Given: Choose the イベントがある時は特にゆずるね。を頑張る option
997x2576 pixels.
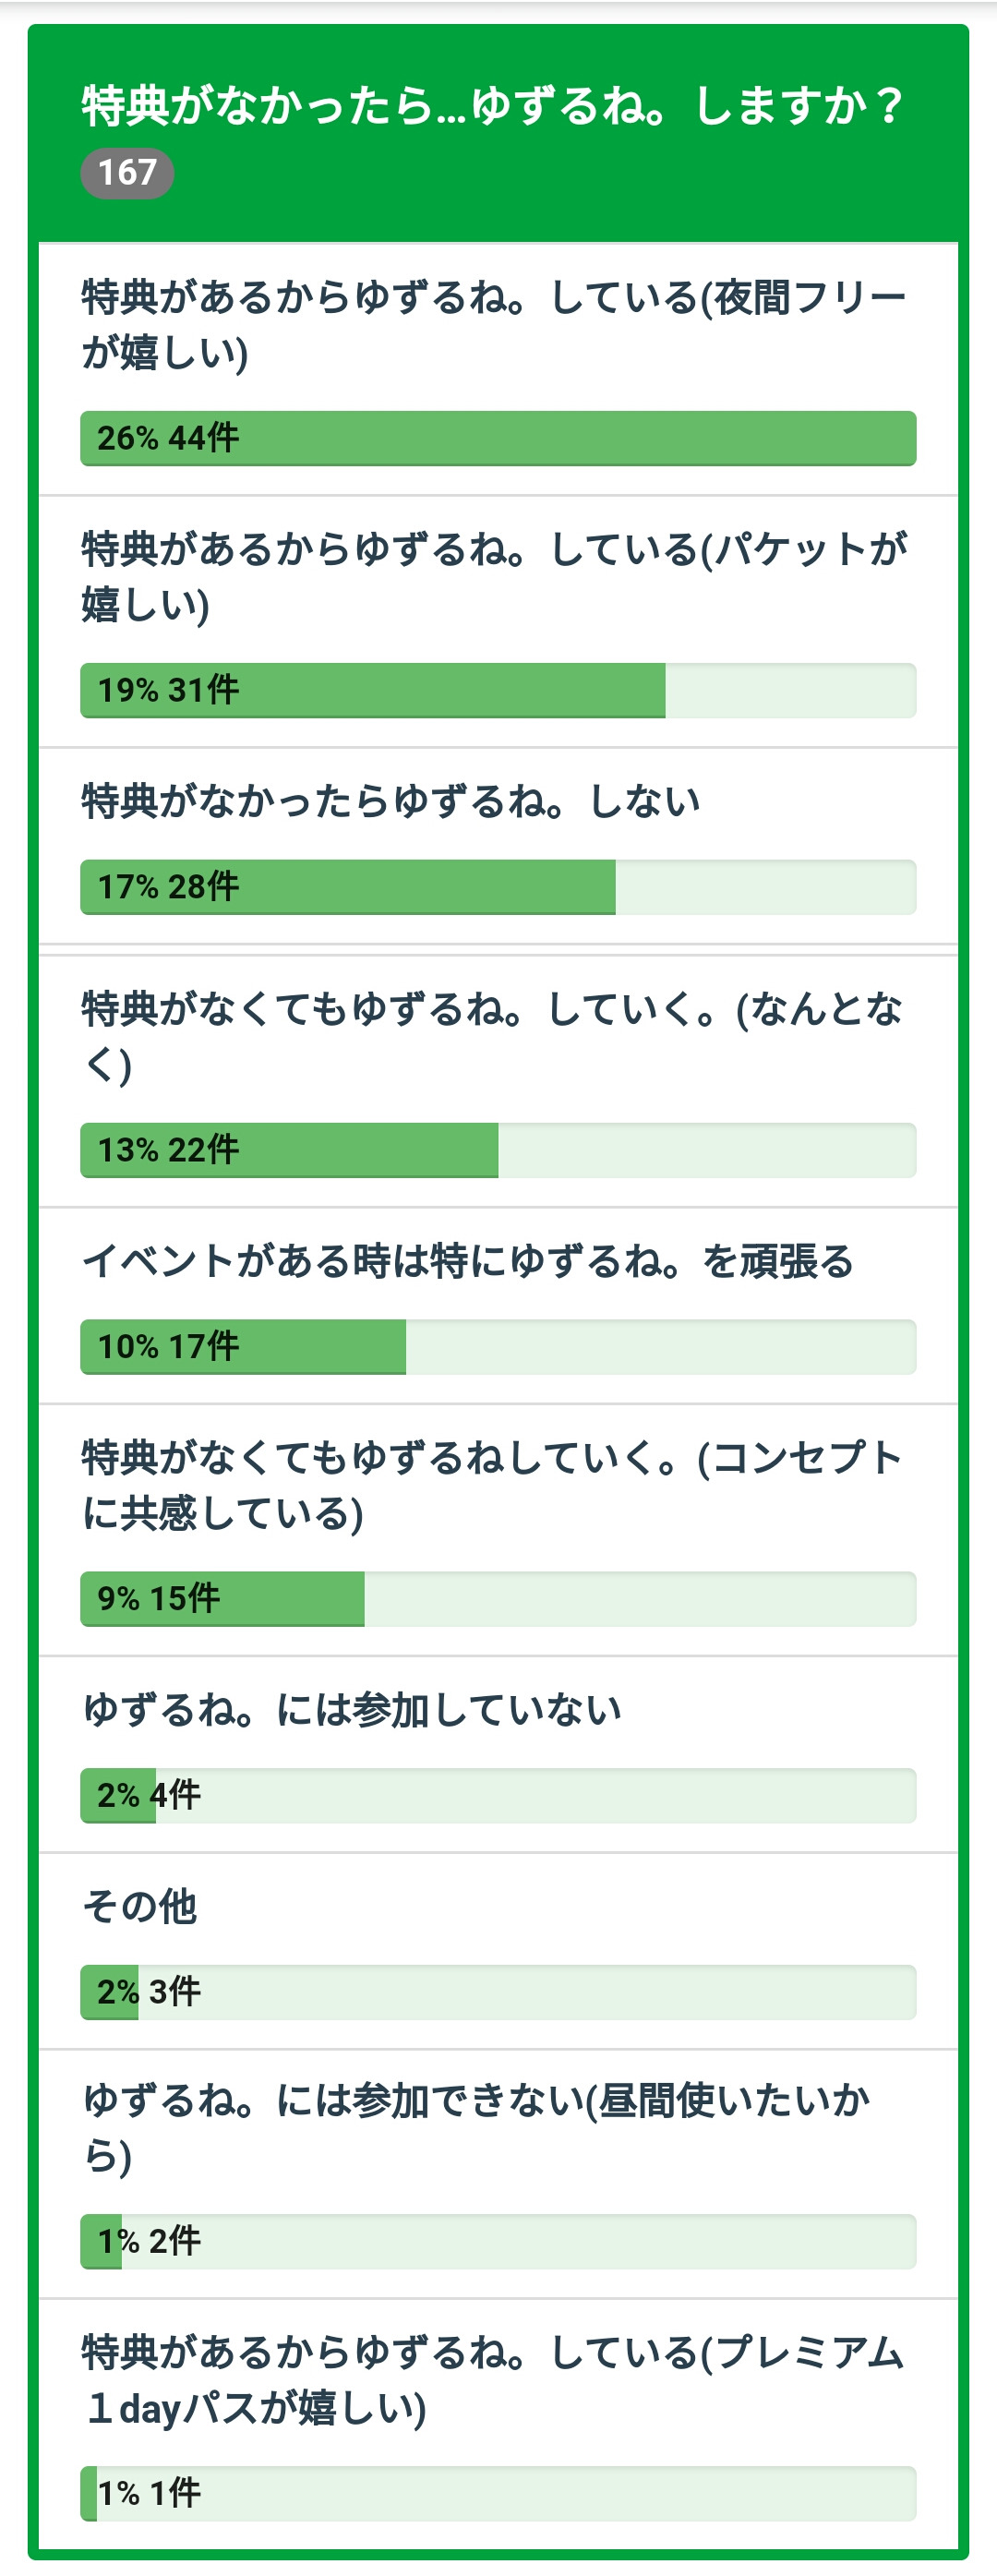Looking at the screenshot, I should (467, 1262).
